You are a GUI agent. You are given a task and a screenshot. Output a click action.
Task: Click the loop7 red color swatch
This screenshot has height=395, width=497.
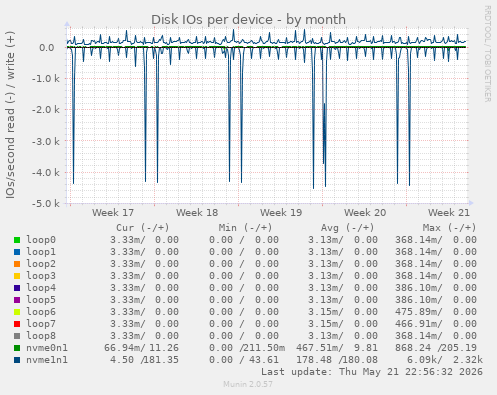coord(17,324)
